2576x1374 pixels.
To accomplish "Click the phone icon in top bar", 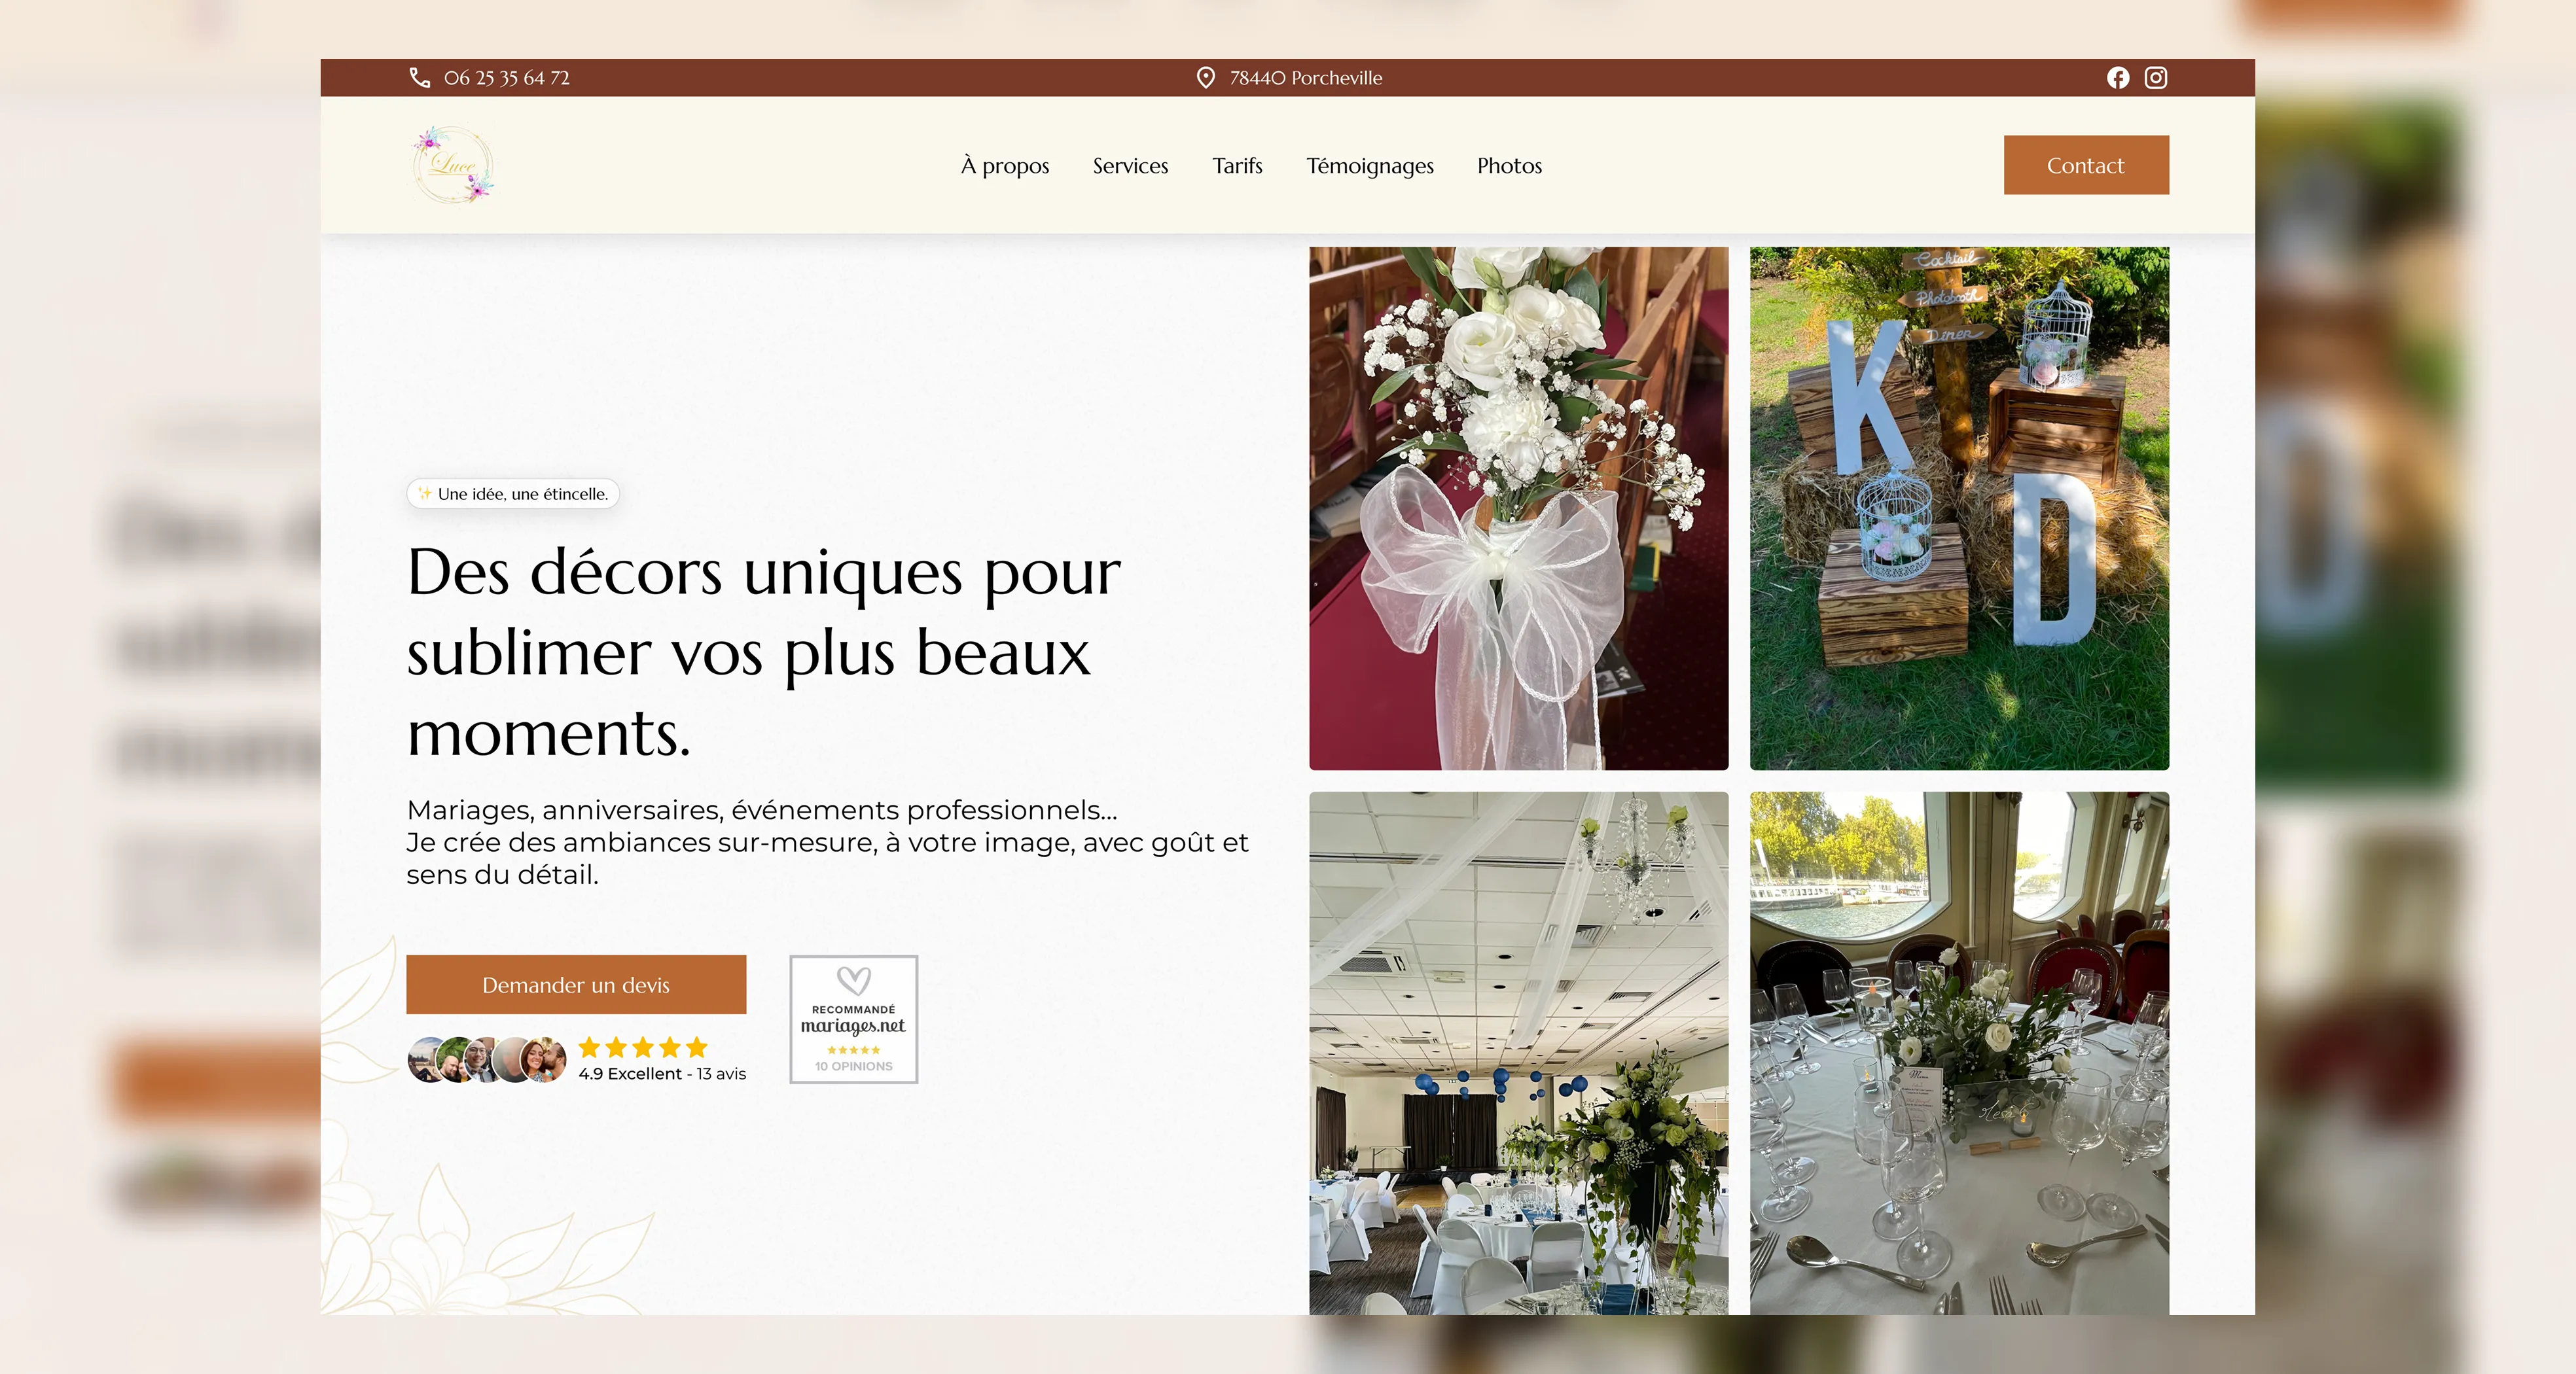I will [420, 78].
